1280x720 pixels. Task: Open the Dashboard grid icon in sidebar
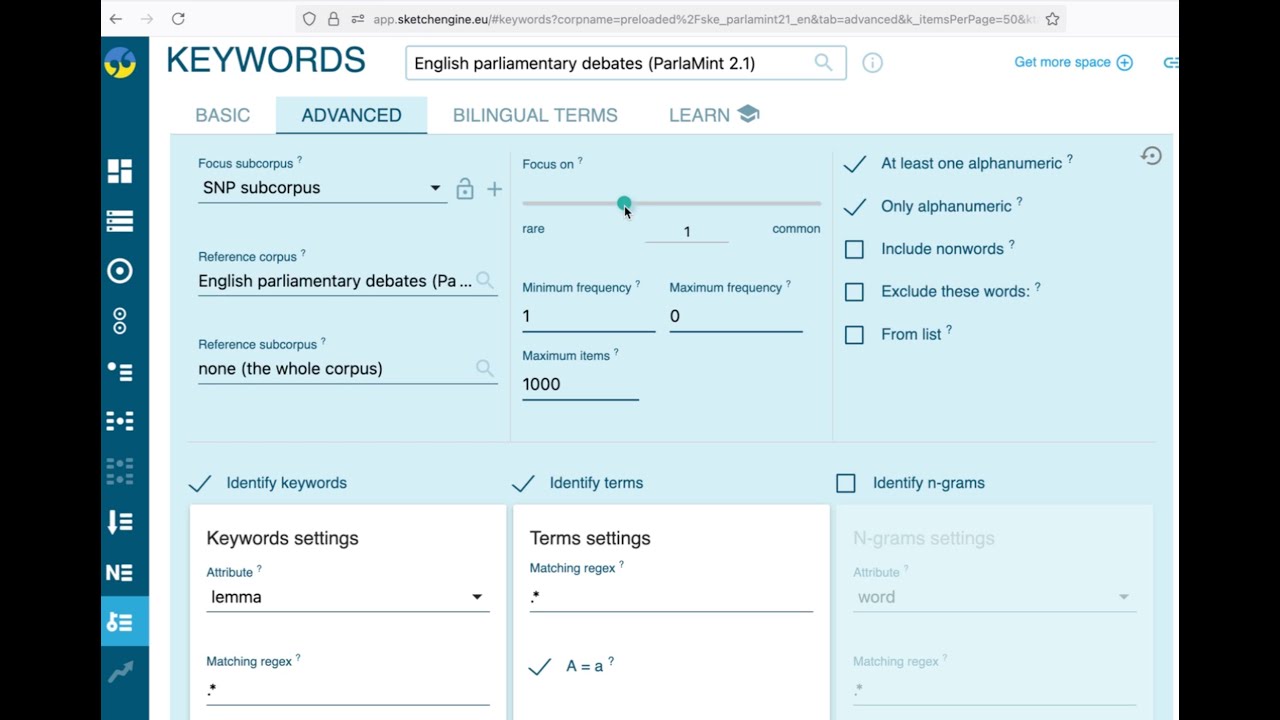(x=120, y=171)
